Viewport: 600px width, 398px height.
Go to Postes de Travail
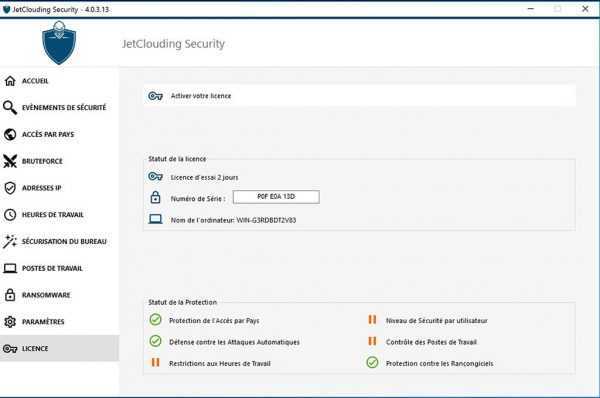(59, 268)
